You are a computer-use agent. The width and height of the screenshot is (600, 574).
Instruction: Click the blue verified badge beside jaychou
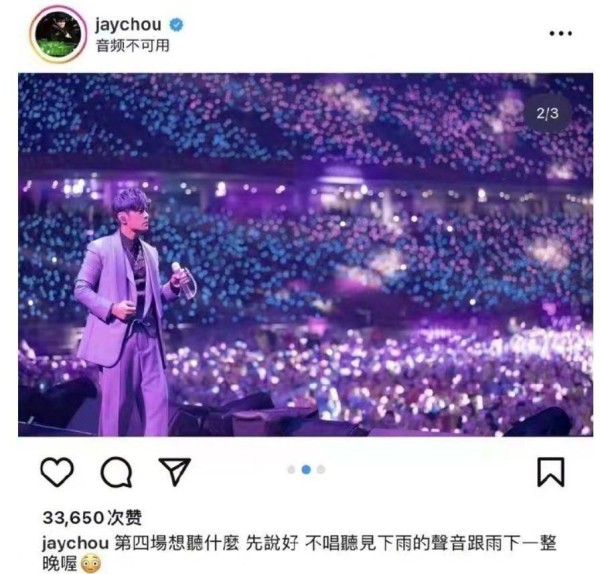(176, 25)
